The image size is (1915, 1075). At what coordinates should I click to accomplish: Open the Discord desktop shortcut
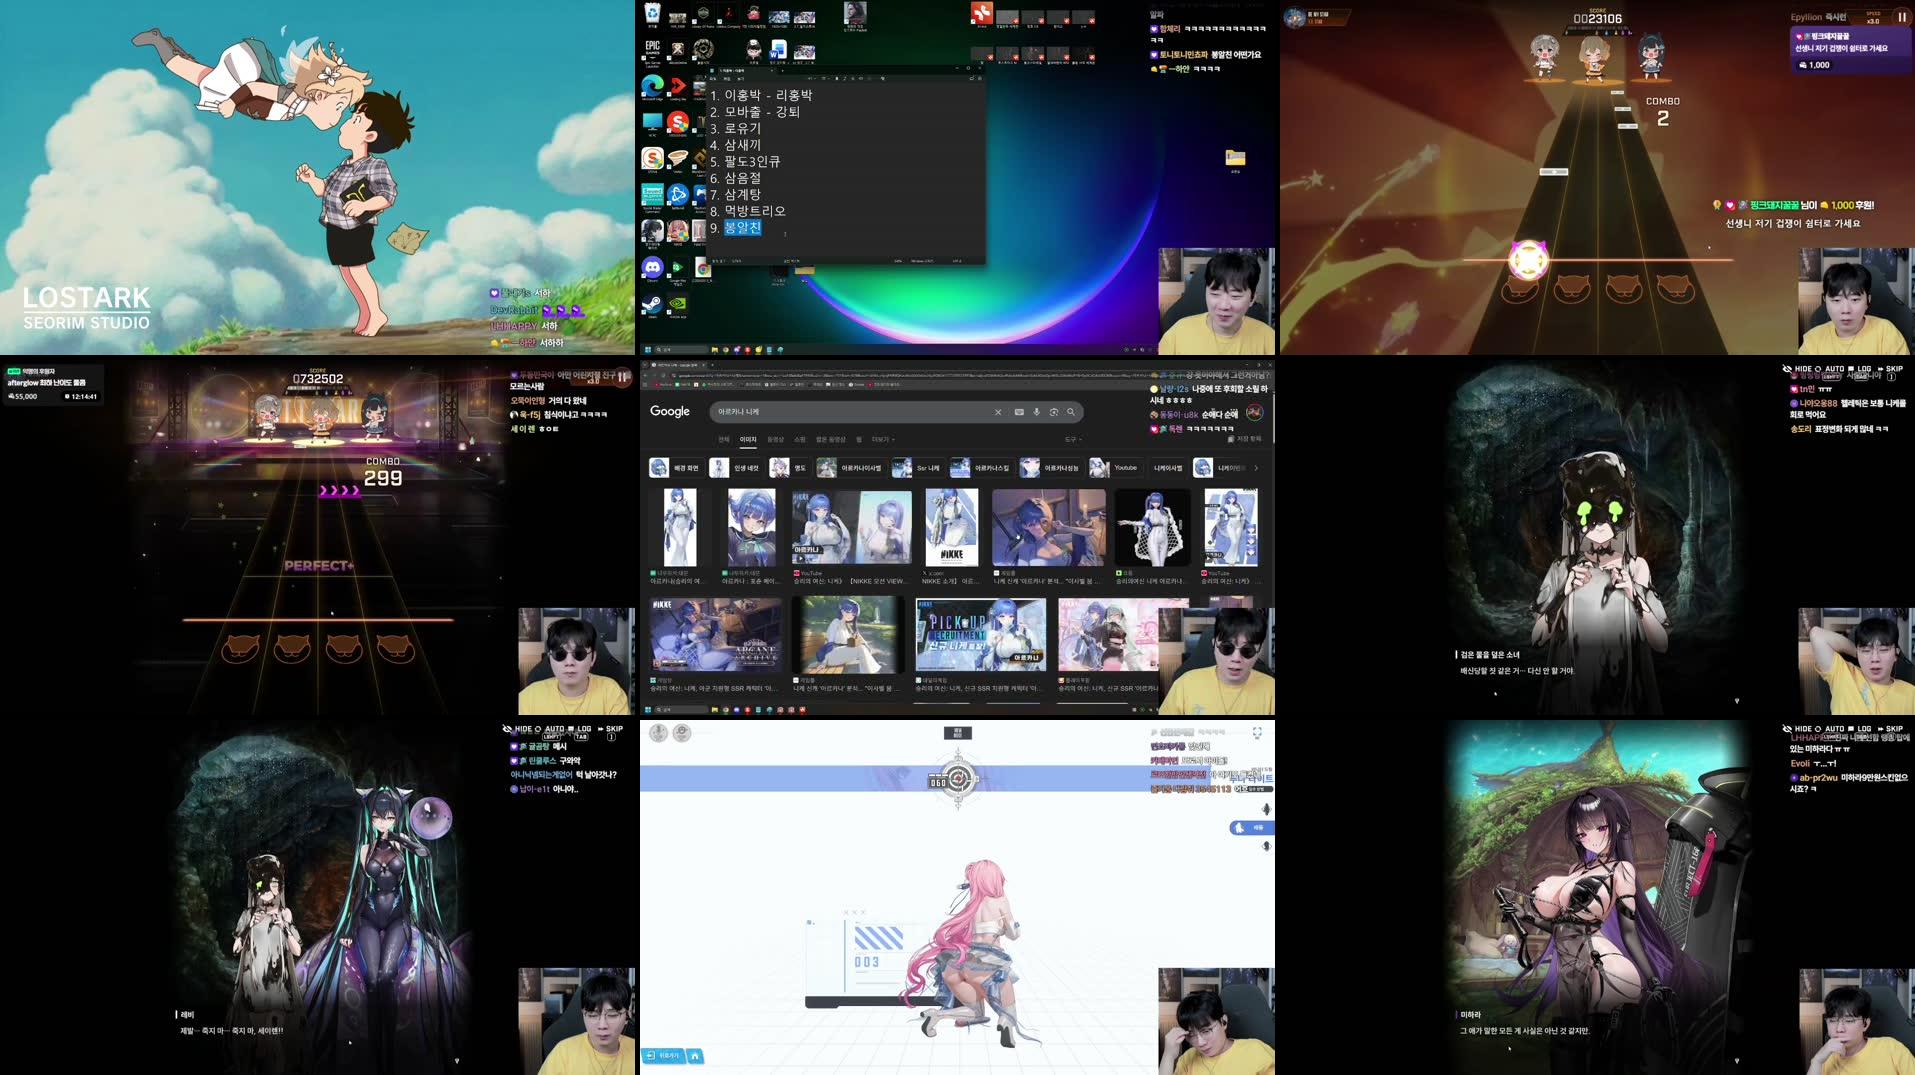coord(652,267)
